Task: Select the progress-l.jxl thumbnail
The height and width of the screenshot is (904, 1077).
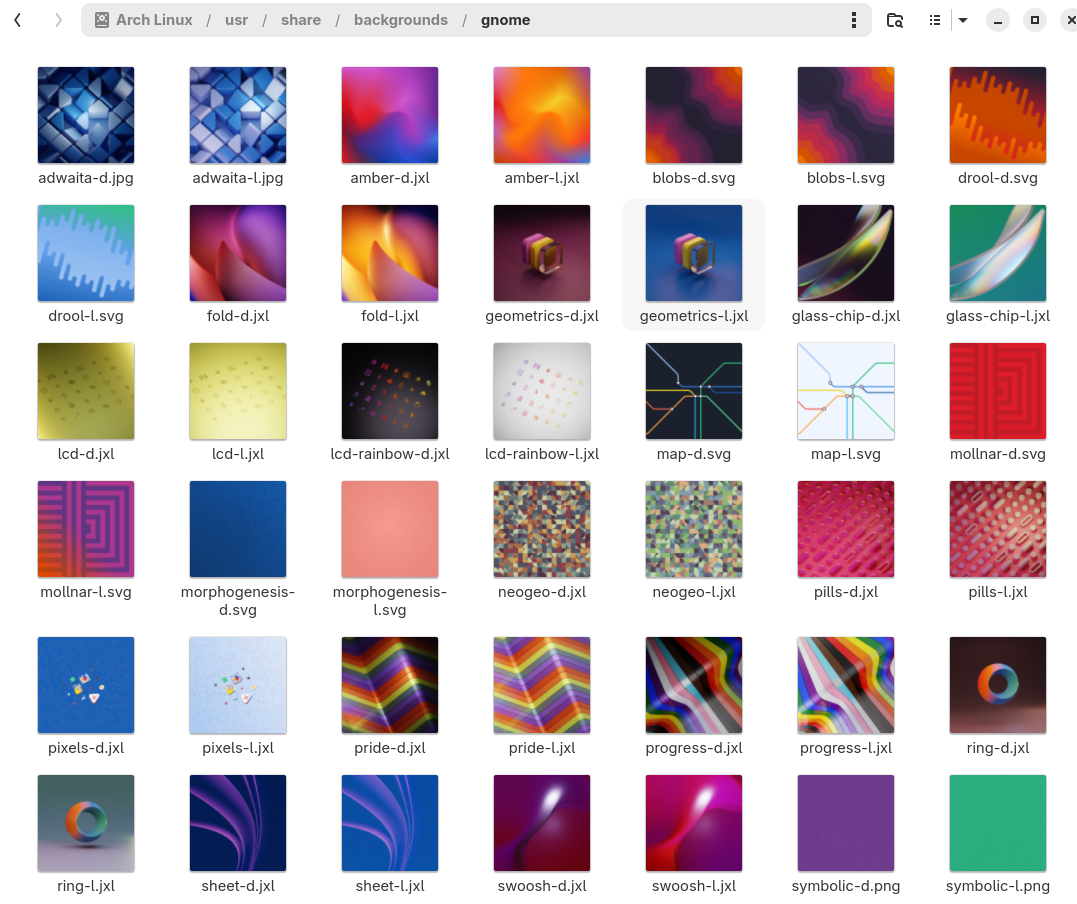Action: point(846,685)
